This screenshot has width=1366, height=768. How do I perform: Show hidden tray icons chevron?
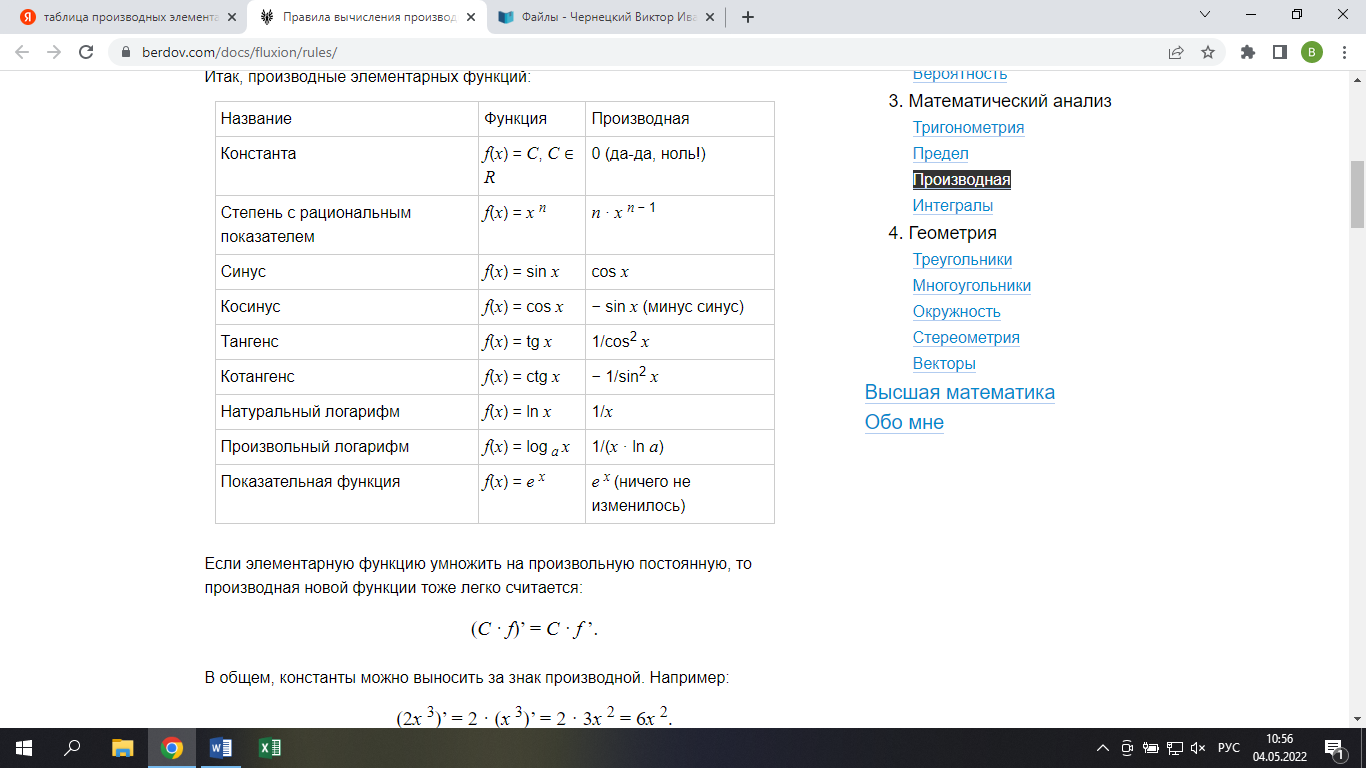pyautogui.click(x=1103, y=748)
